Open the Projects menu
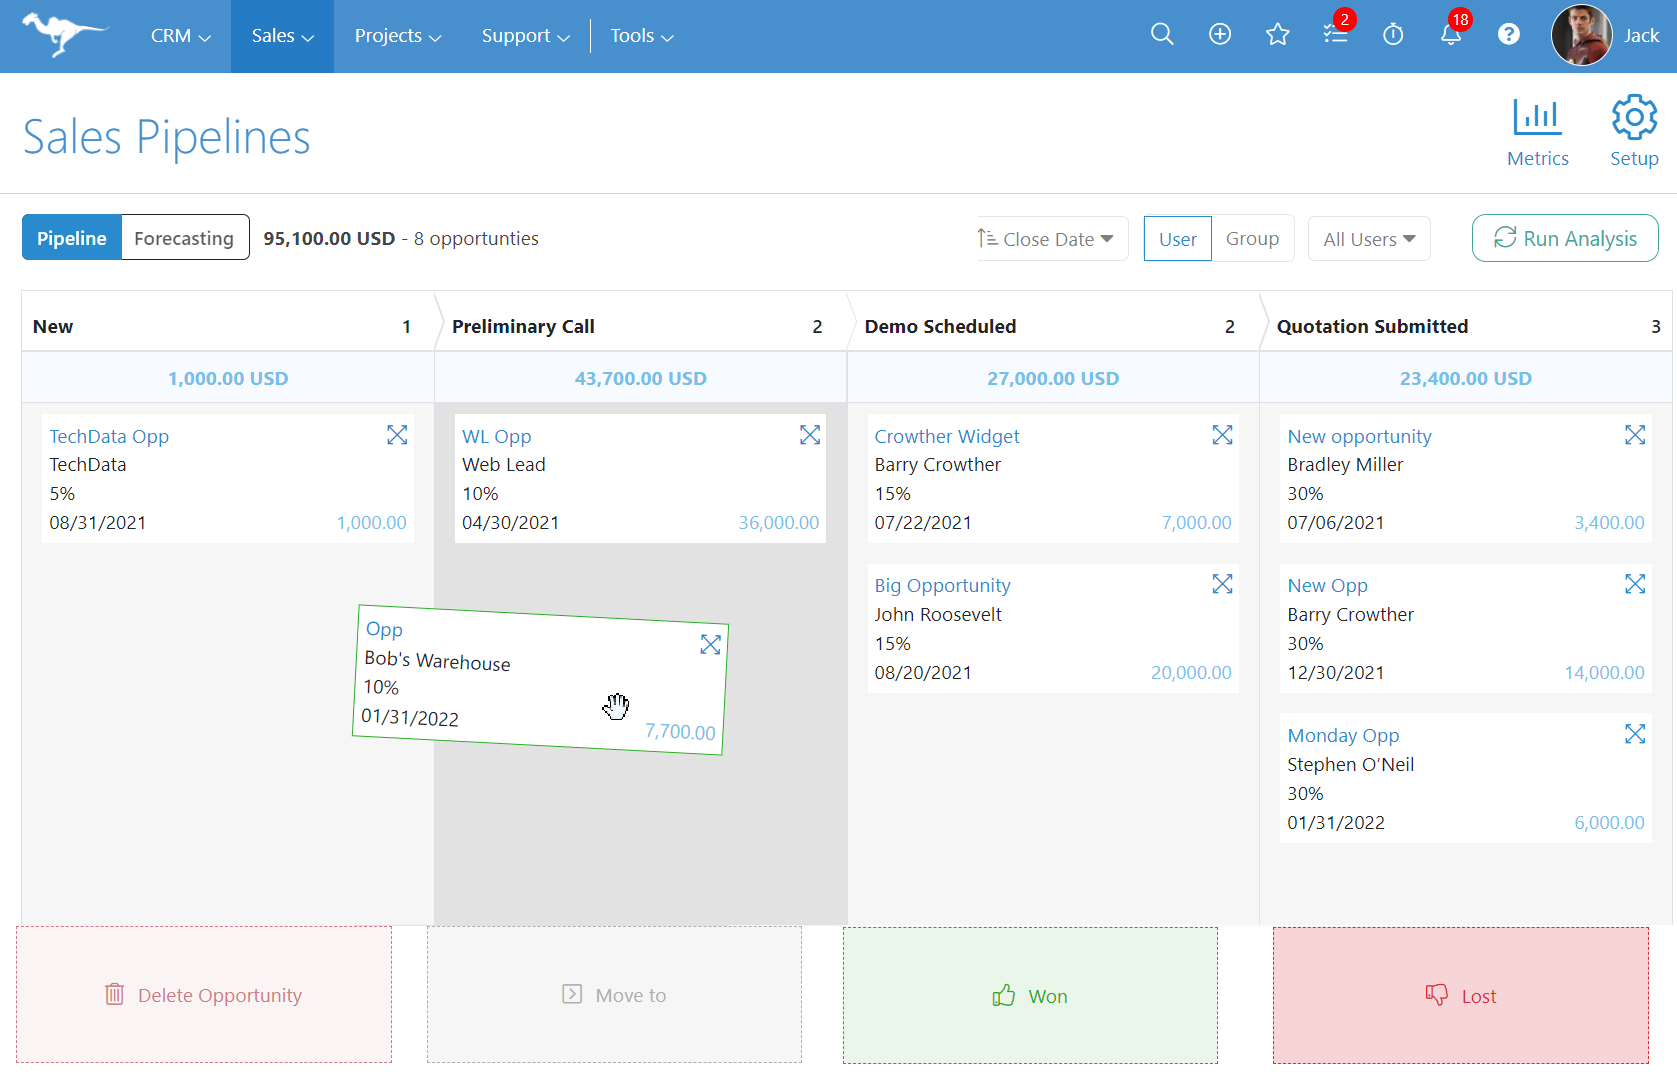1677x1077 pixels. [x=396, y=36]
